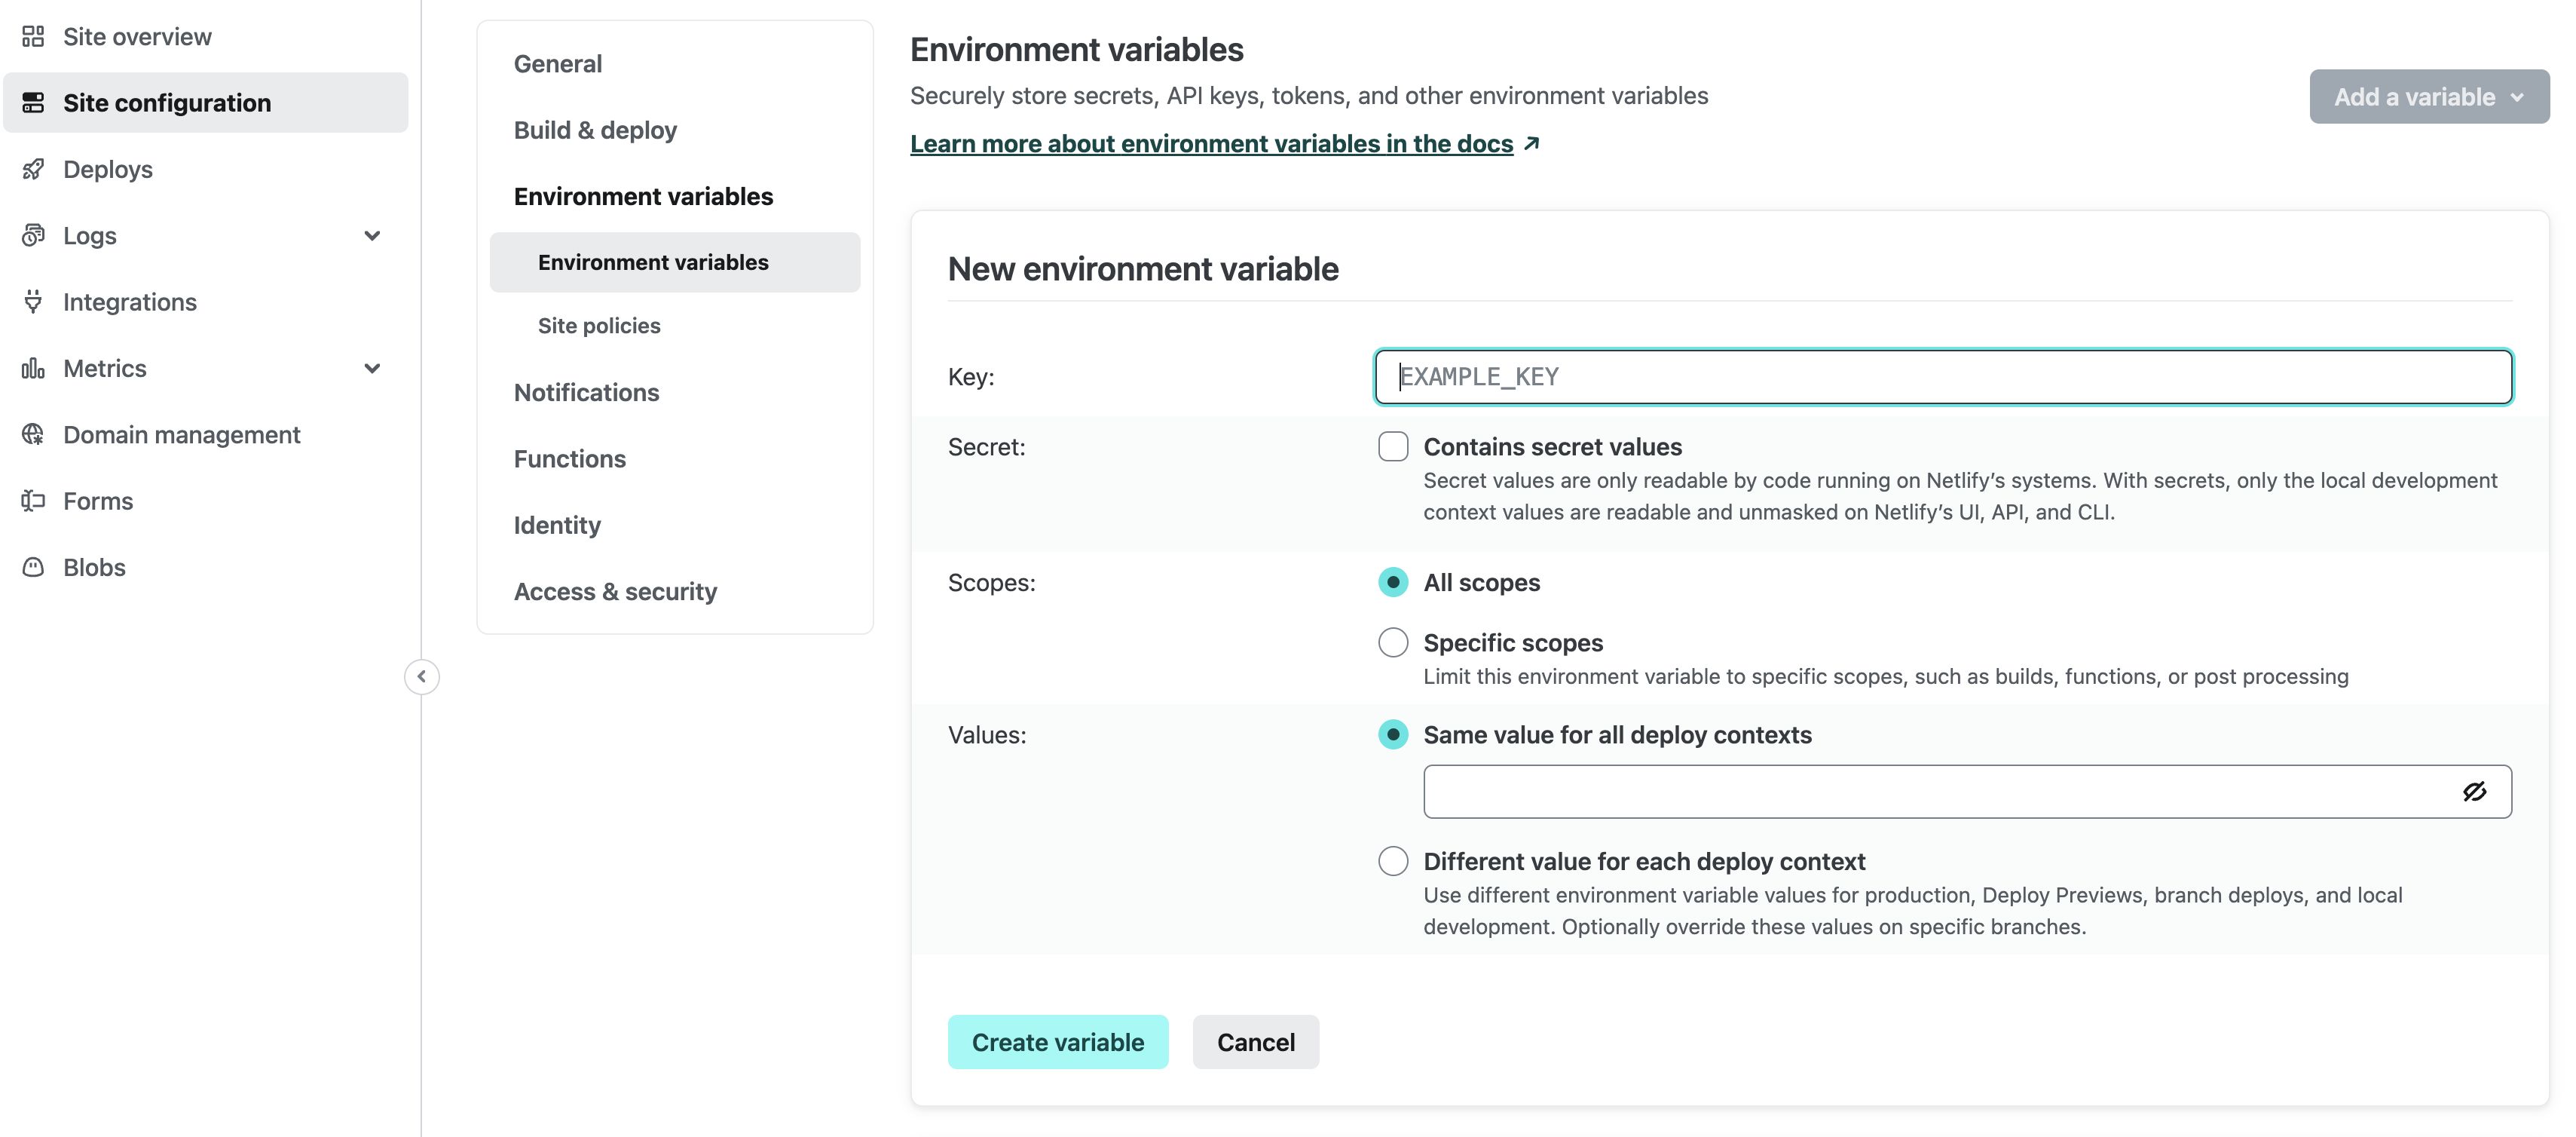Open Metrics via the bar chart icon
Image resolution: width=2576 pixels, height=1137 pixels.
(34, 368)
